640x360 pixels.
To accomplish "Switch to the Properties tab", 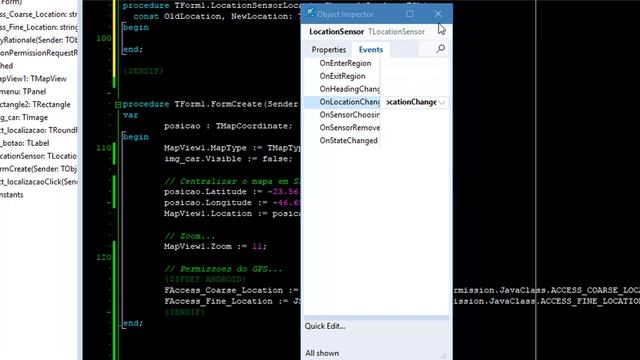I will 329,50.
